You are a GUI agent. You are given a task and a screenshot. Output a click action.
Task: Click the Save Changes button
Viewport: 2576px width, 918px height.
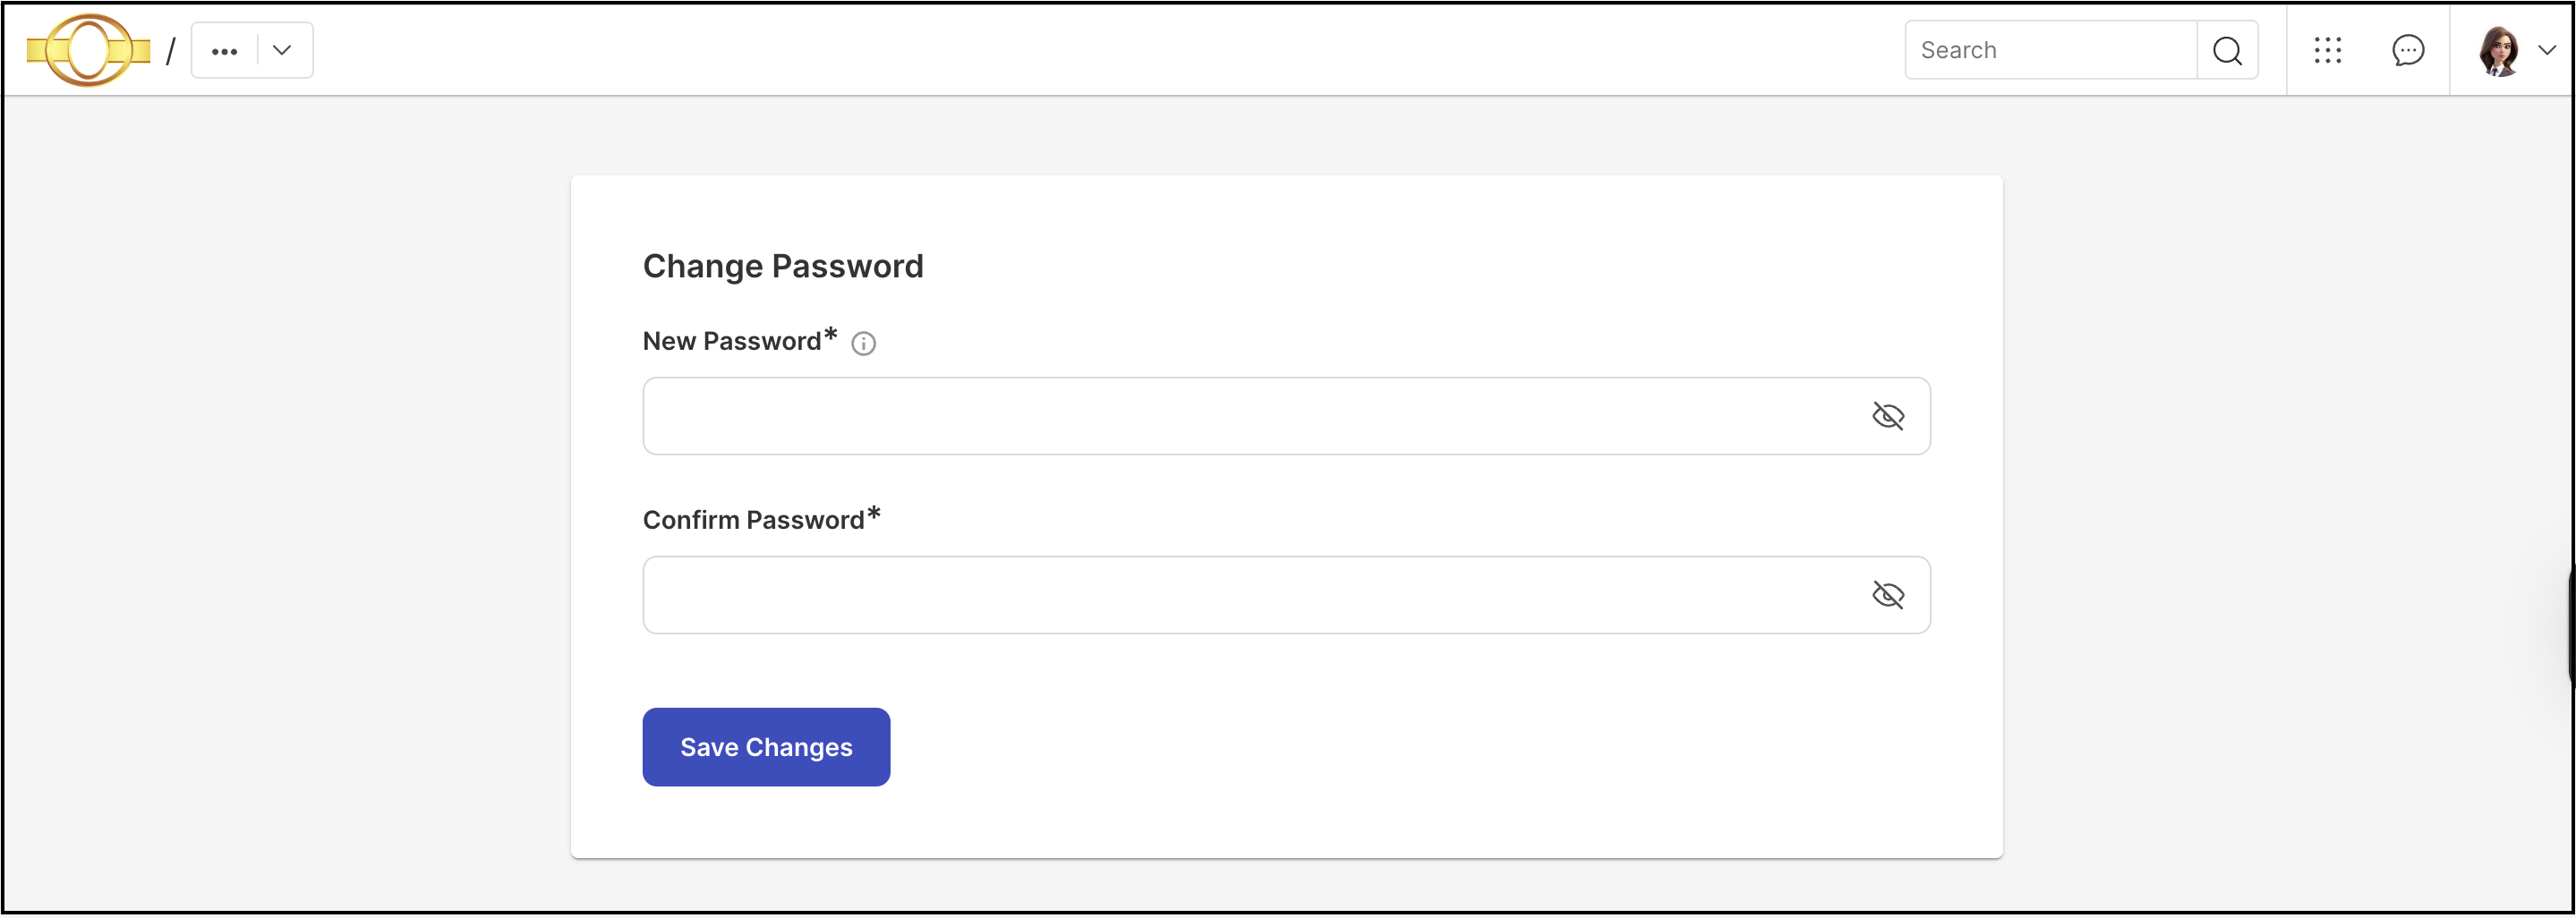tap(766, 747)
